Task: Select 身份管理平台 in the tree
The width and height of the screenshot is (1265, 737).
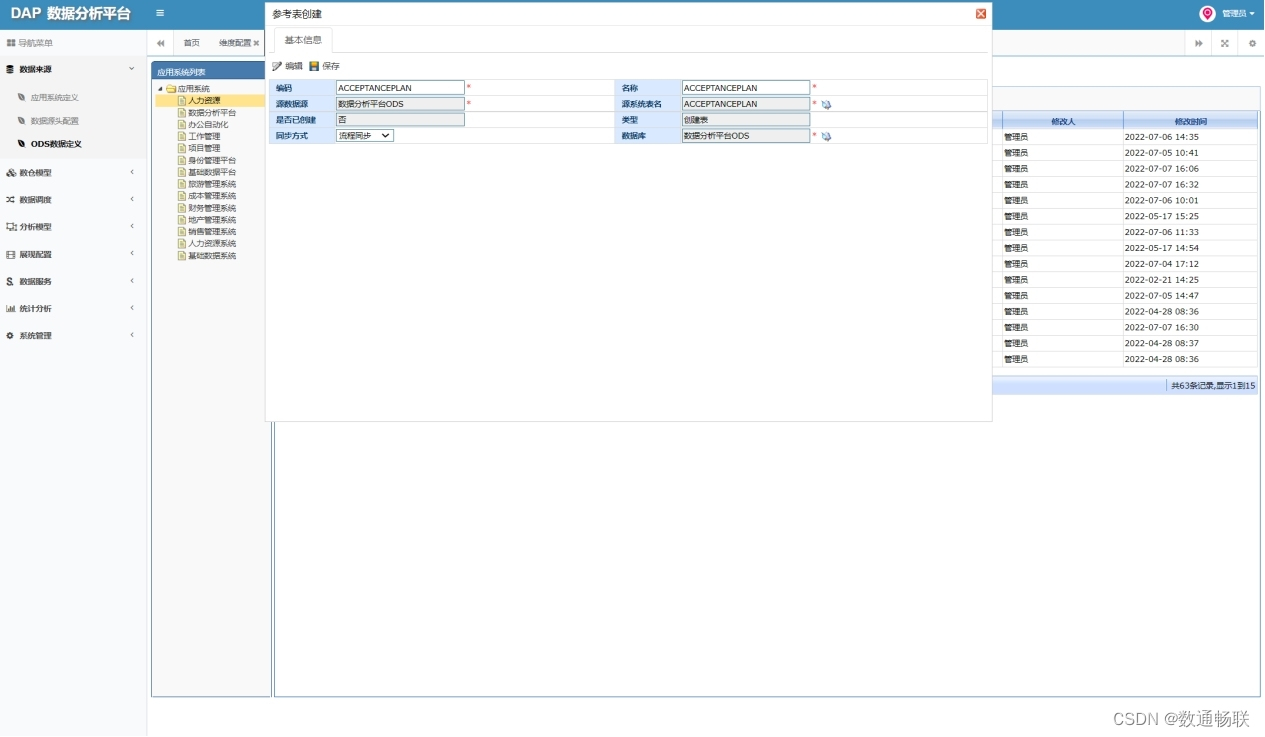Action: [x=212, y=160]
